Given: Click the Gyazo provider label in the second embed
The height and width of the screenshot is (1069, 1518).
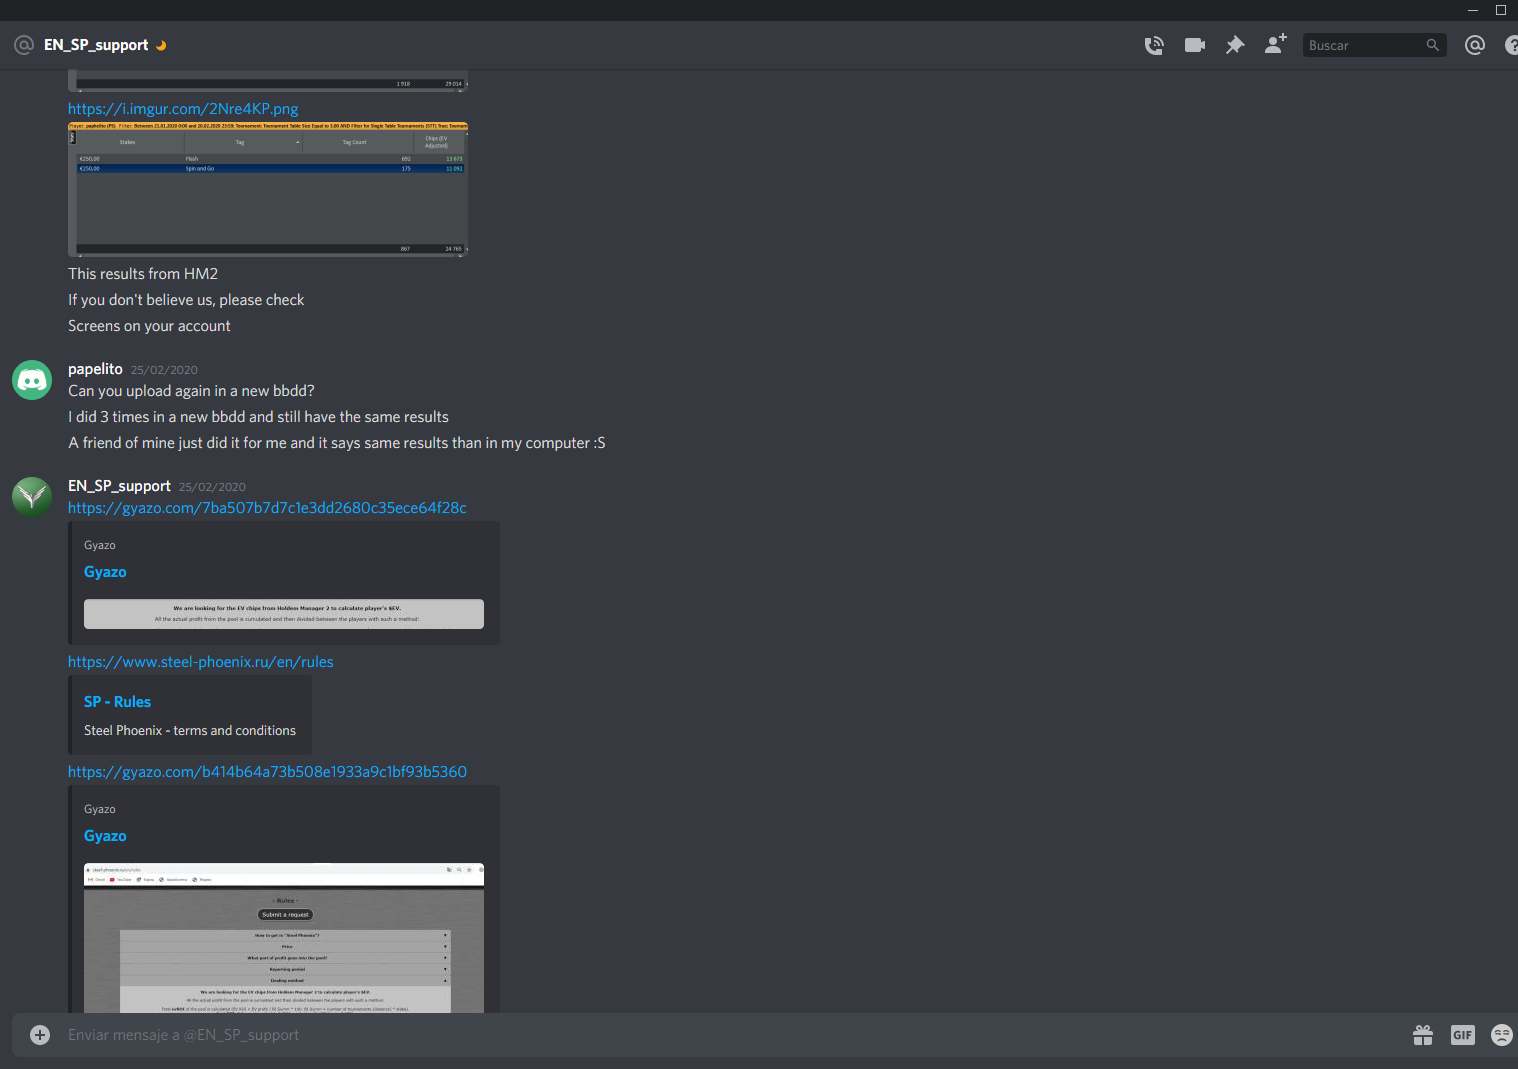Looking at the screenshot, I should coord(100,809).
